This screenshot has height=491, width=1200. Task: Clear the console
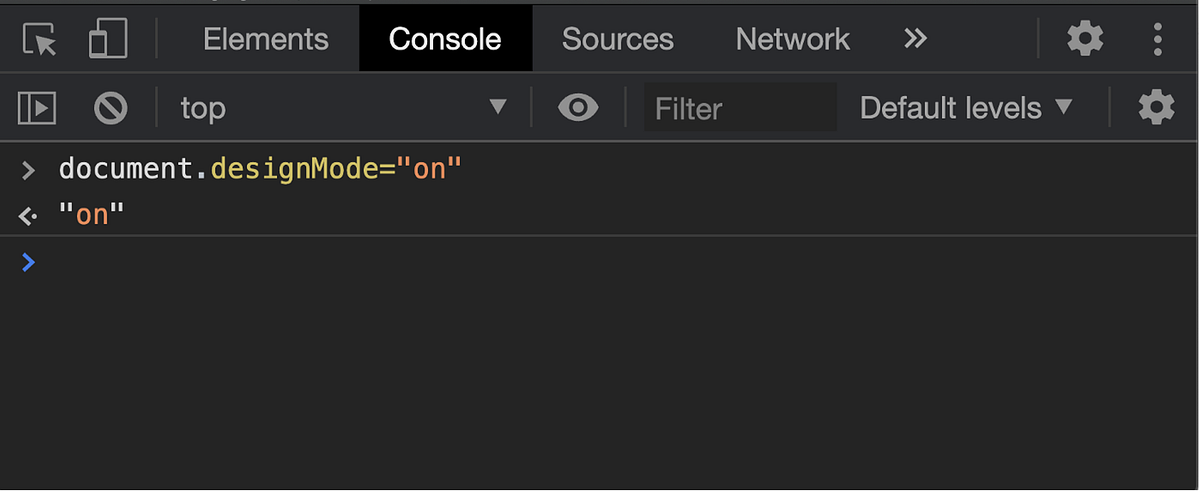[110, 108]
